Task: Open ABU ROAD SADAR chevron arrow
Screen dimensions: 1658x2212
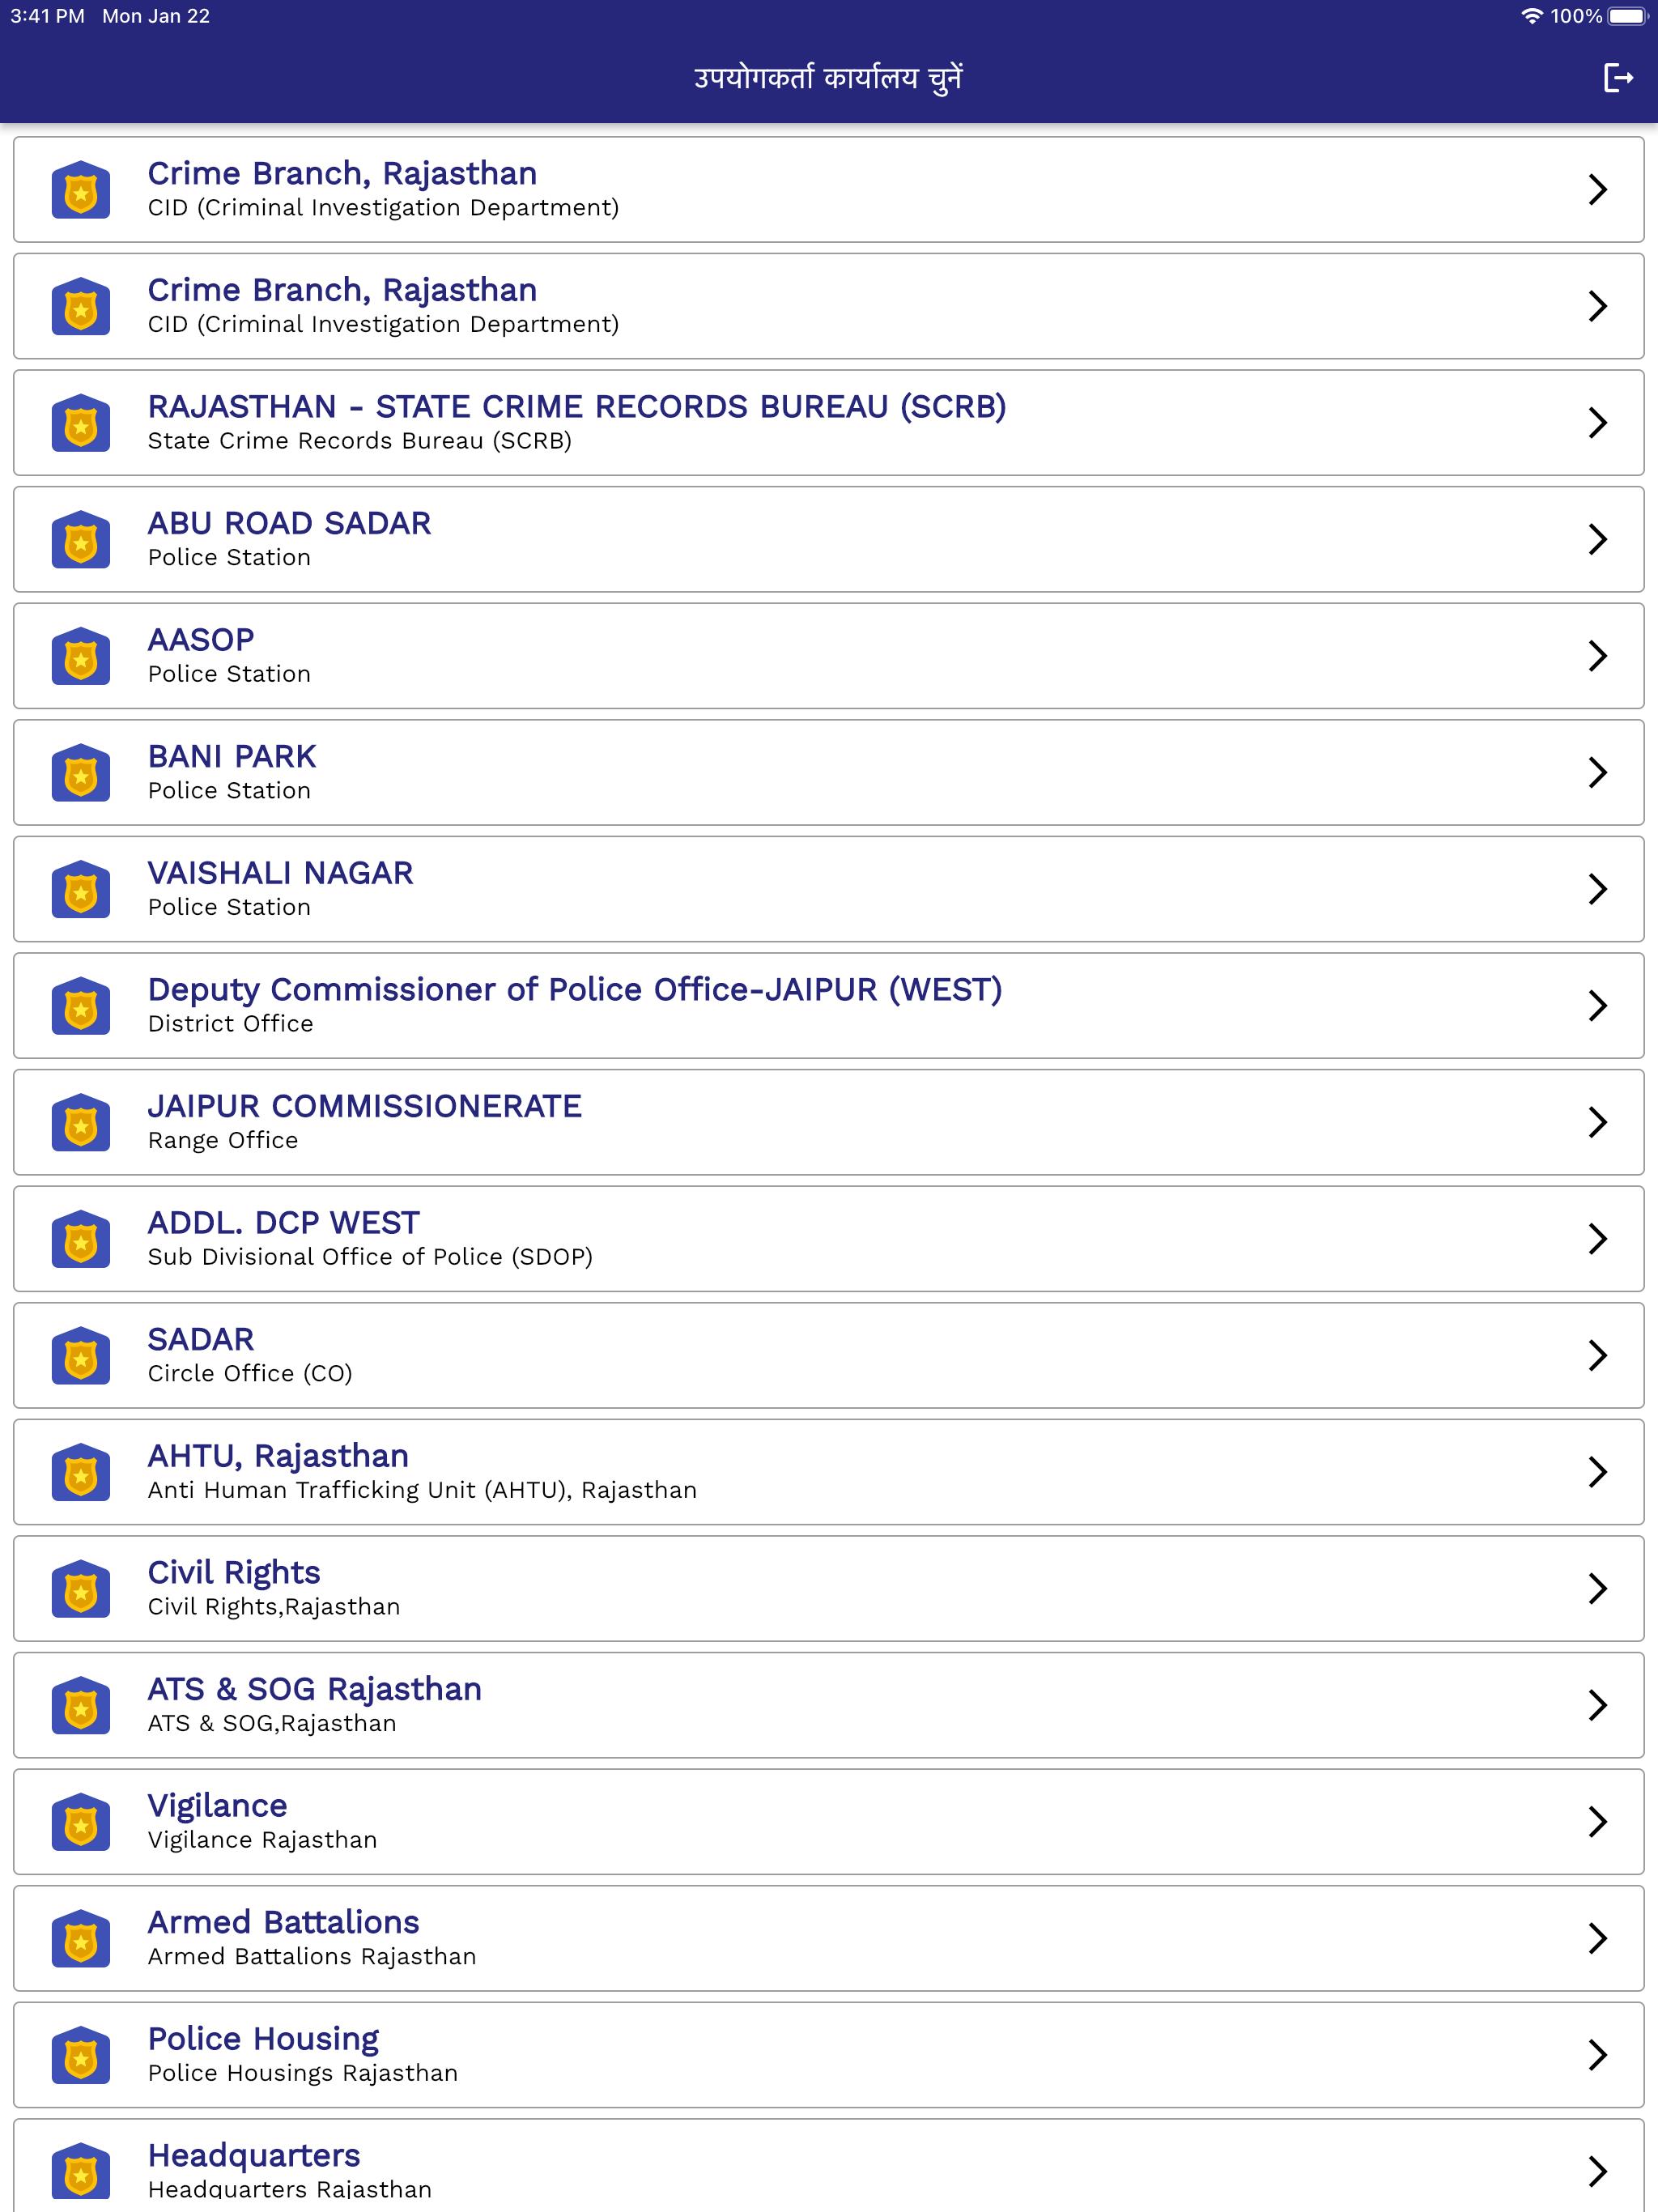Action: pos(1598,540)
